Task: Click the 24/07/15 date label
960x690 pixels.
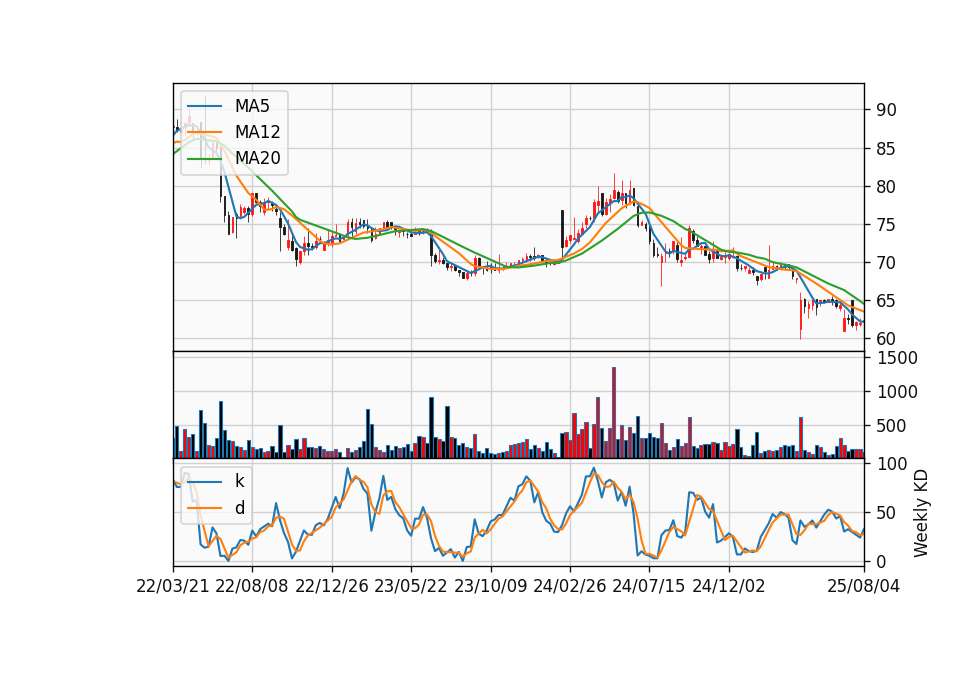Action: click(x=649, y=586)
